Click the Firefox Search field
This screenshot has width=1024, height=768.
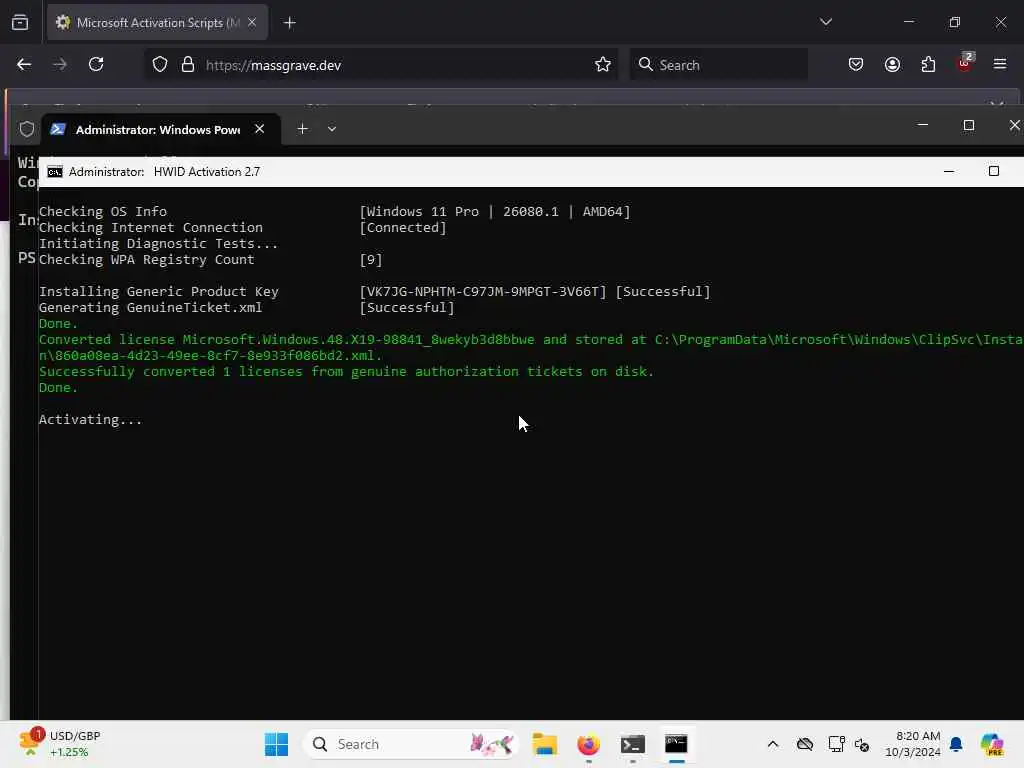[718, 65]
